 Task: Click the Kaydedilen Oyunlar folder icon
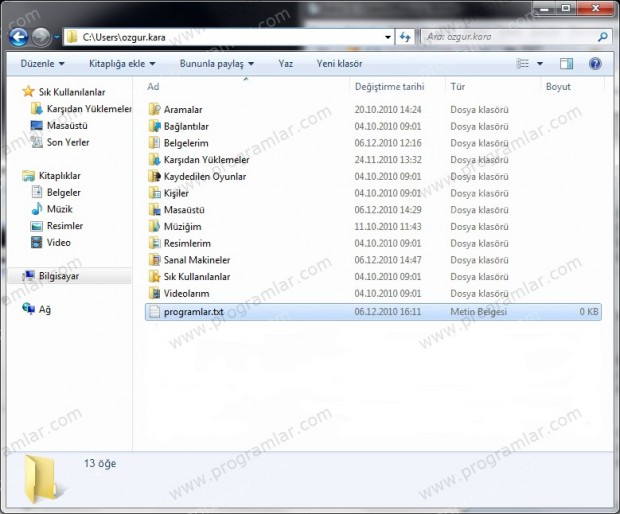[x=154, y=176]
